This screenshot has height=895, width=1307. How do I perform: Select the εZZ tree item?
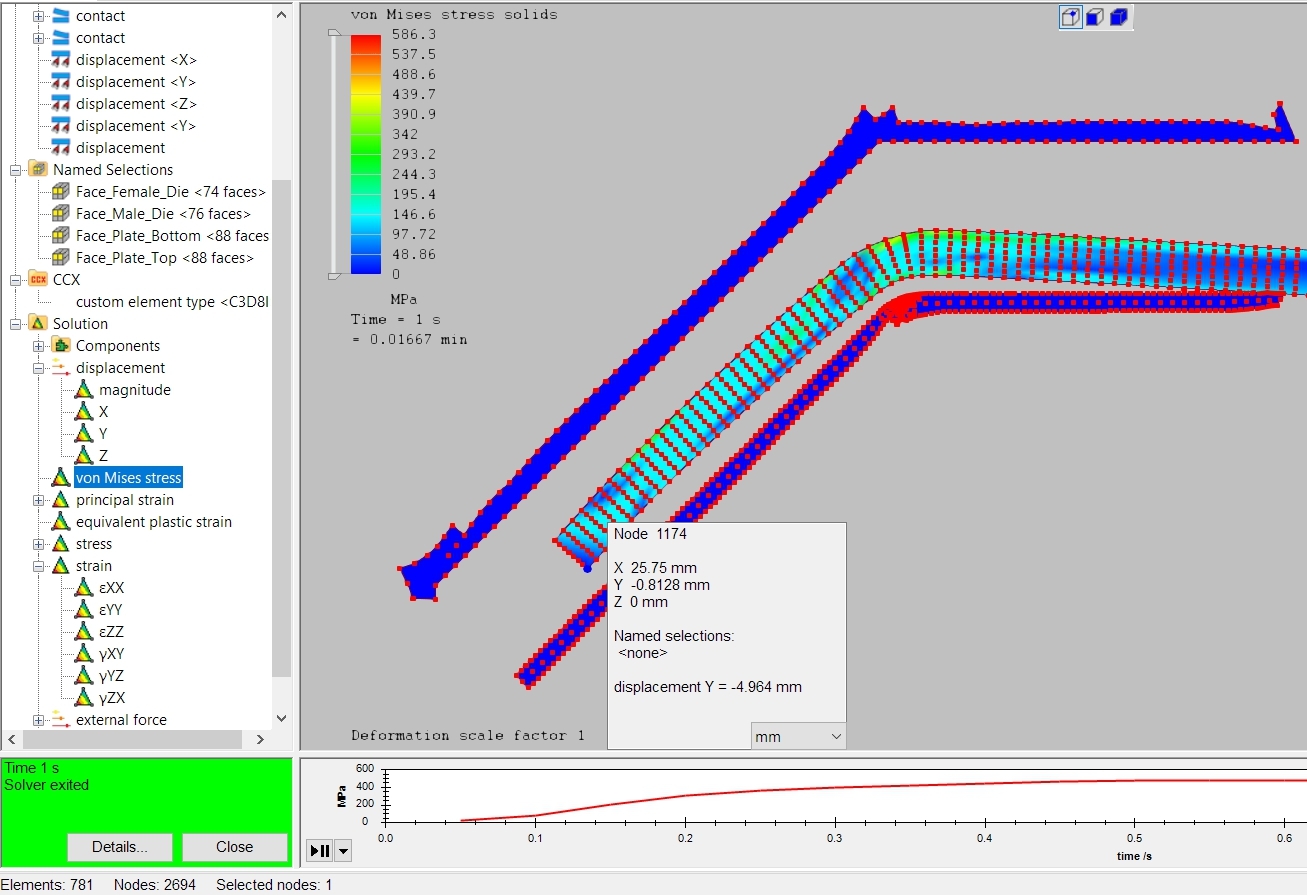pos(111,632)
